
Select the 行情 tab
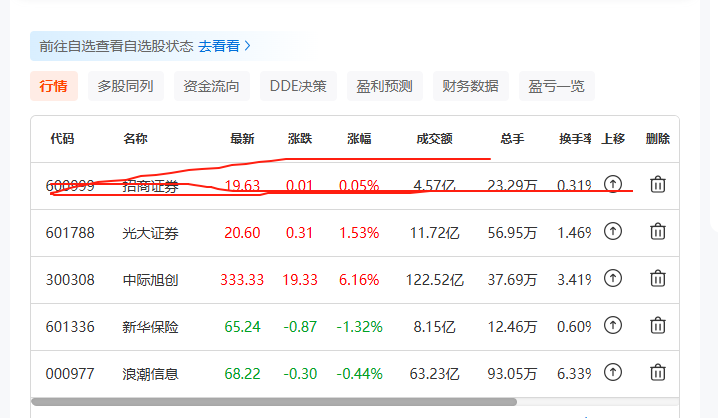click(x=54, y=86)
